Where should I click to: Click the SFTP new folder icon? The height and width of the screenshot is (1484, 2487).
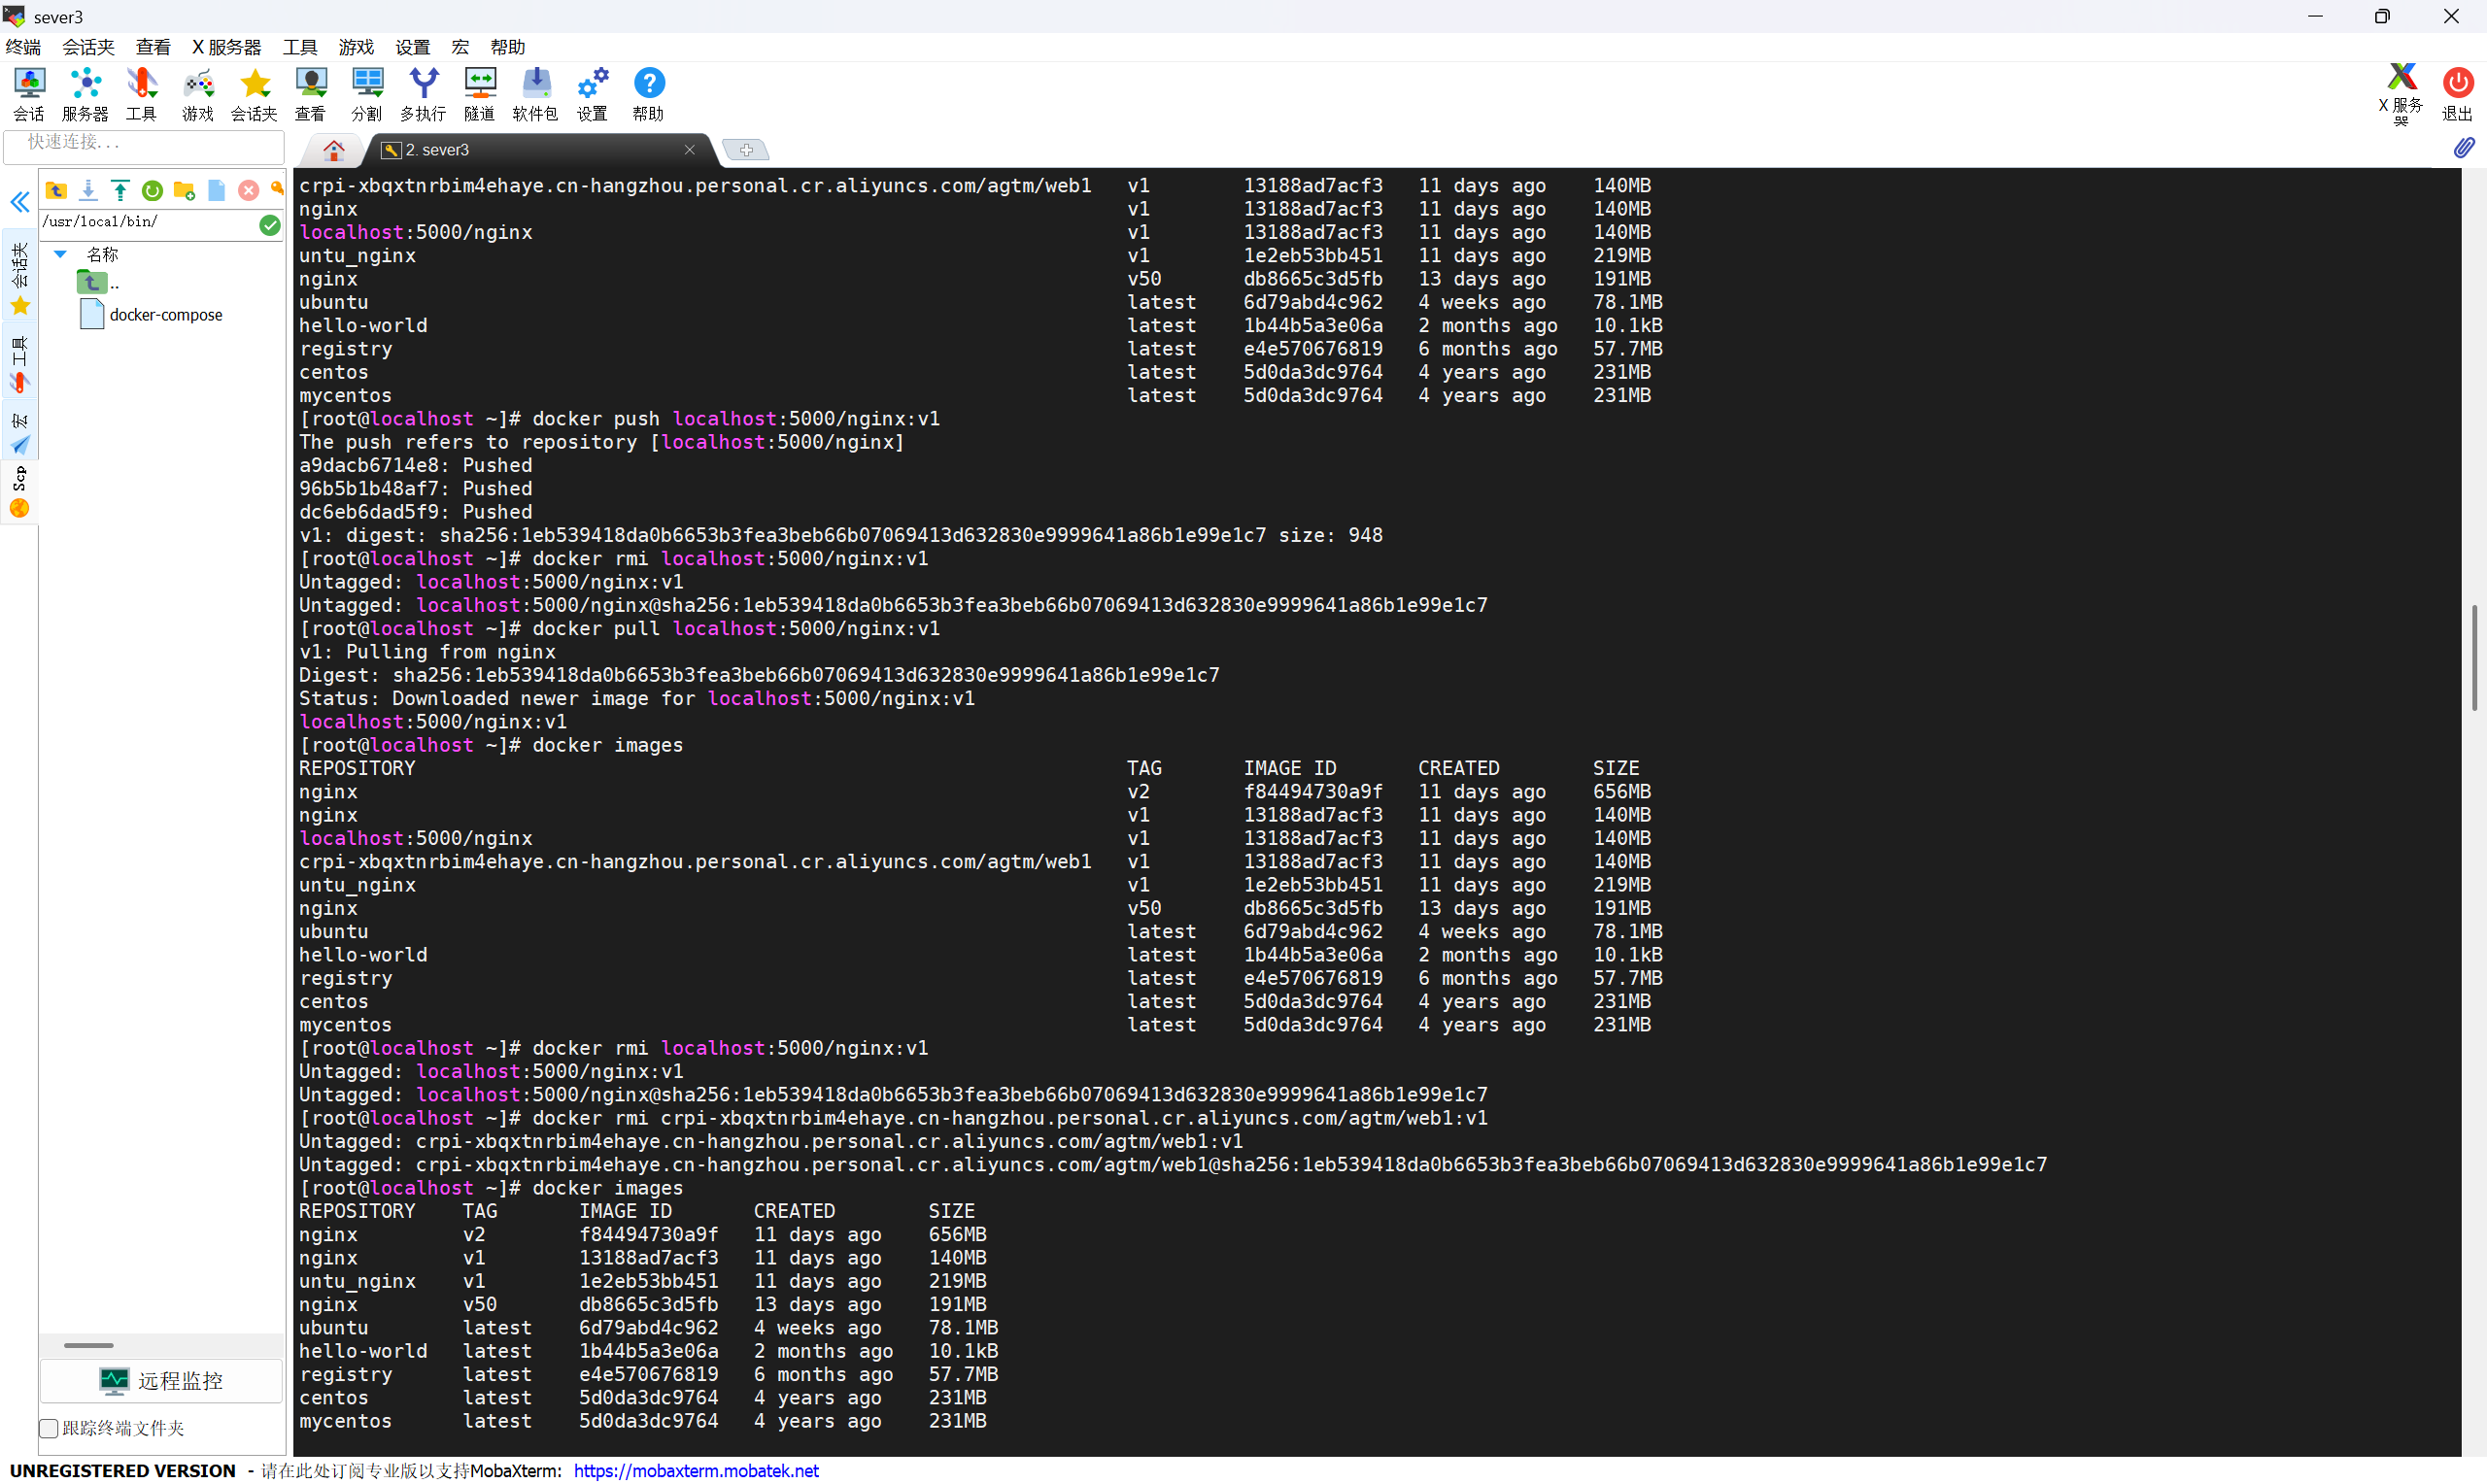pyautogui.click(x=184, y=190)
